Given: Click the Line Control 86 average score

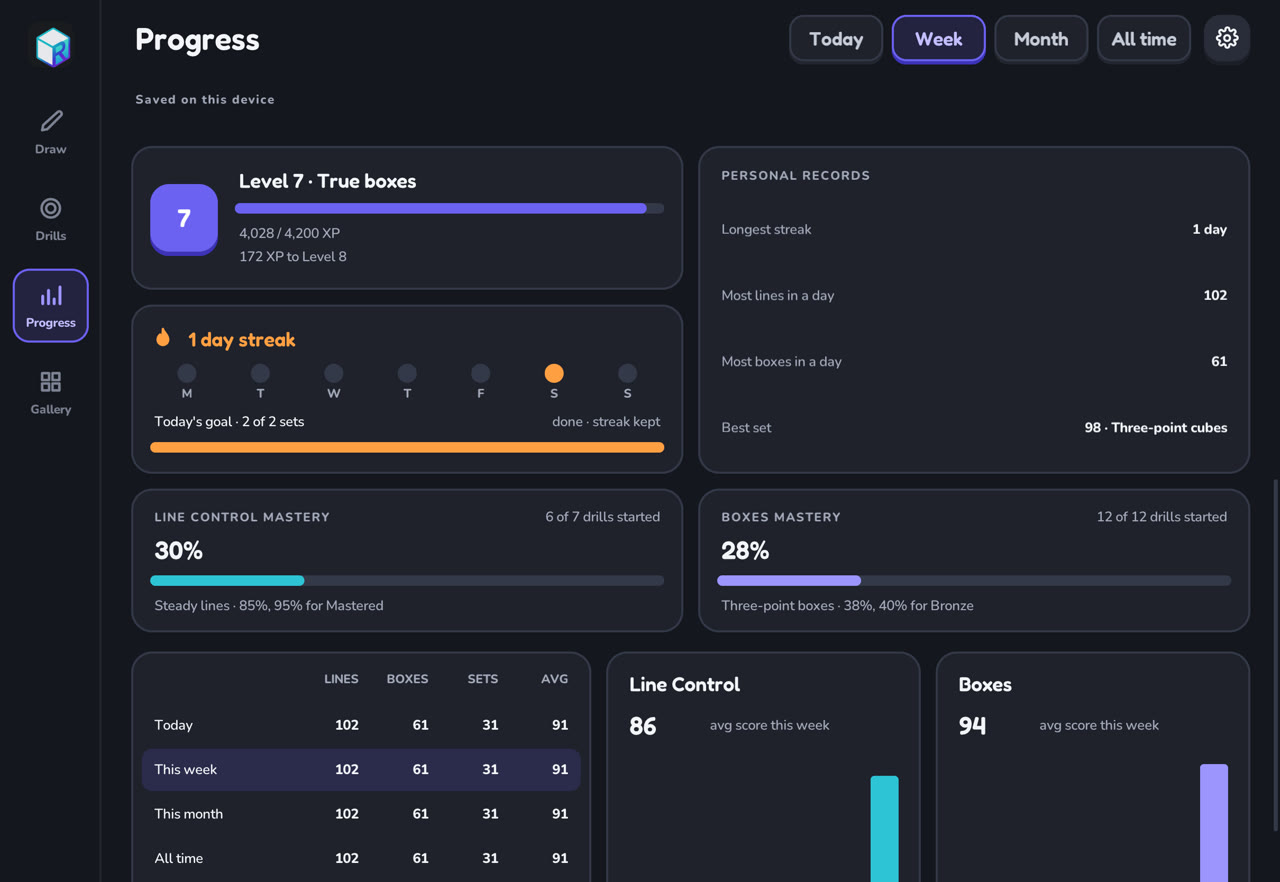Looking at the screenshot, I should pyautogui.click(x=643, y=725).
